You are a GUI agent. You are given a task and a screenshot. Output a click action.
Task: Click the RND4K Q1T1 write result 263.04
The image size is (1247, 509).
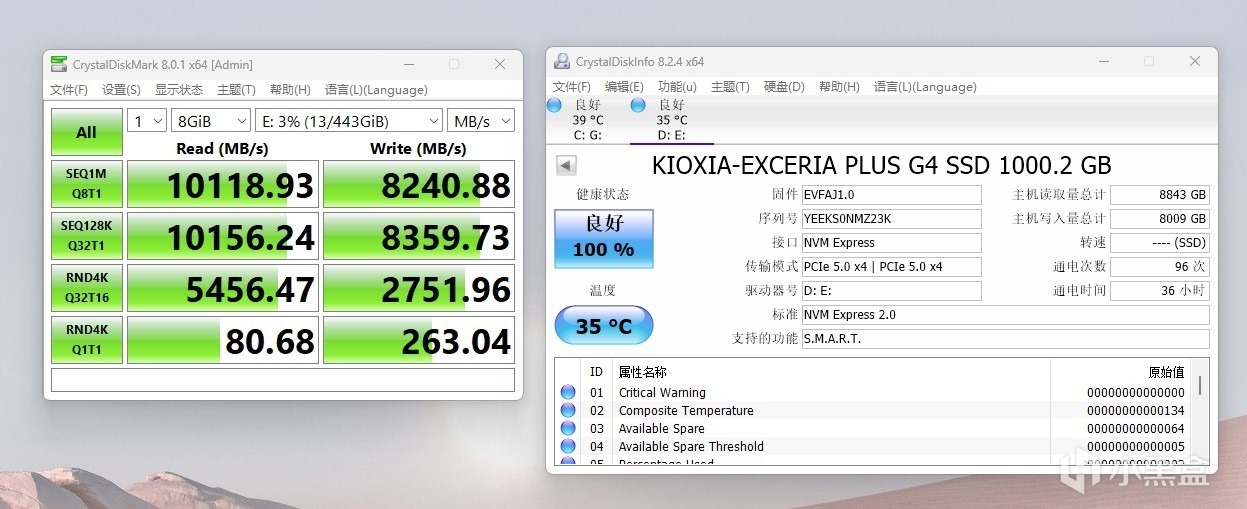coord(419,340)
